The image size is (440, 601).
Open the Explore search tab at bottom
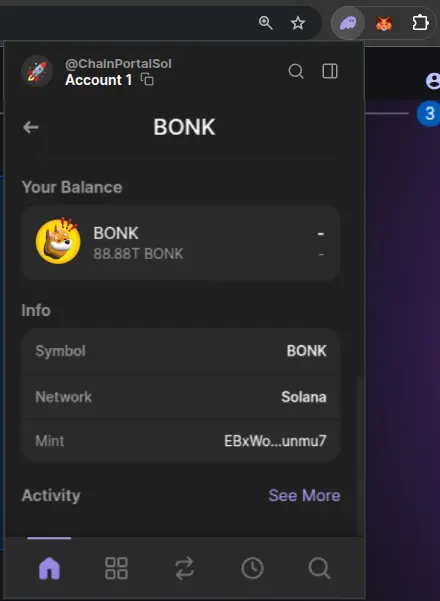point(319,568)
